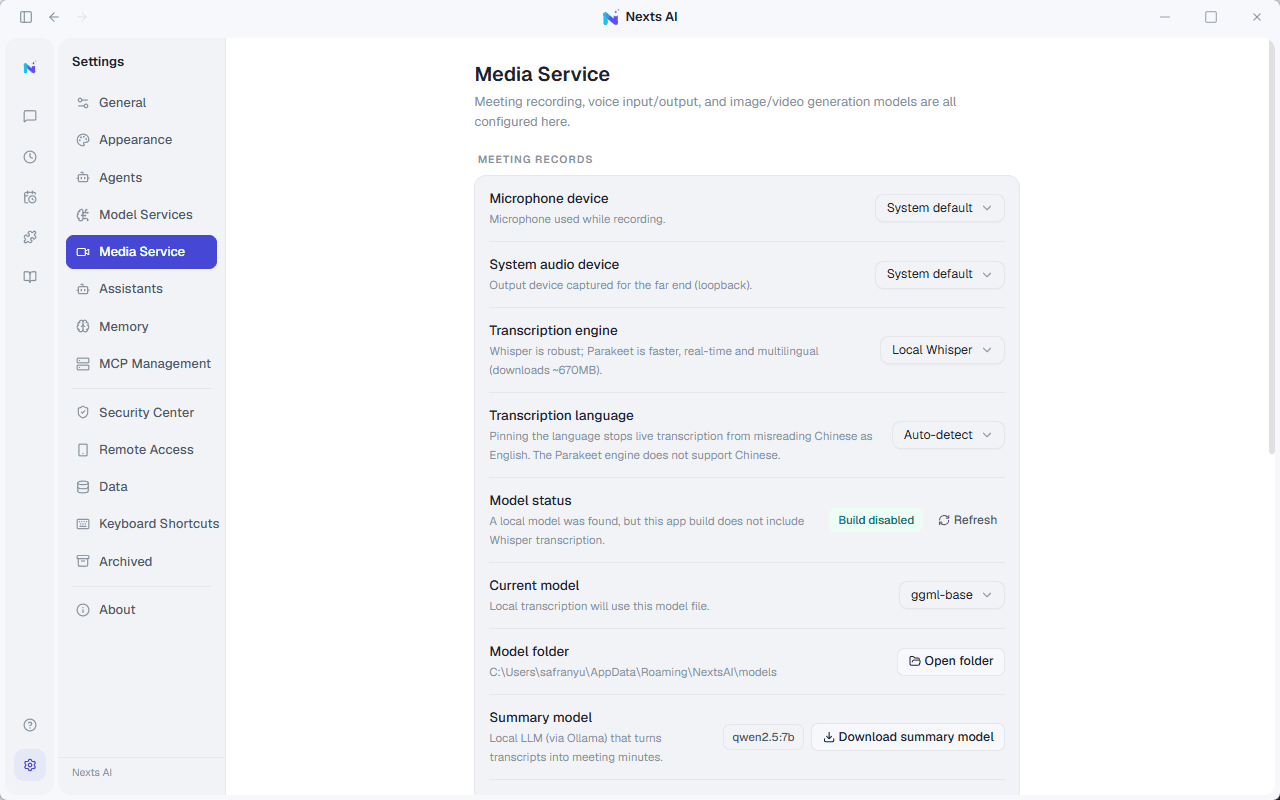
Task: Click the info icon beside About
Action: coord(83,610)
